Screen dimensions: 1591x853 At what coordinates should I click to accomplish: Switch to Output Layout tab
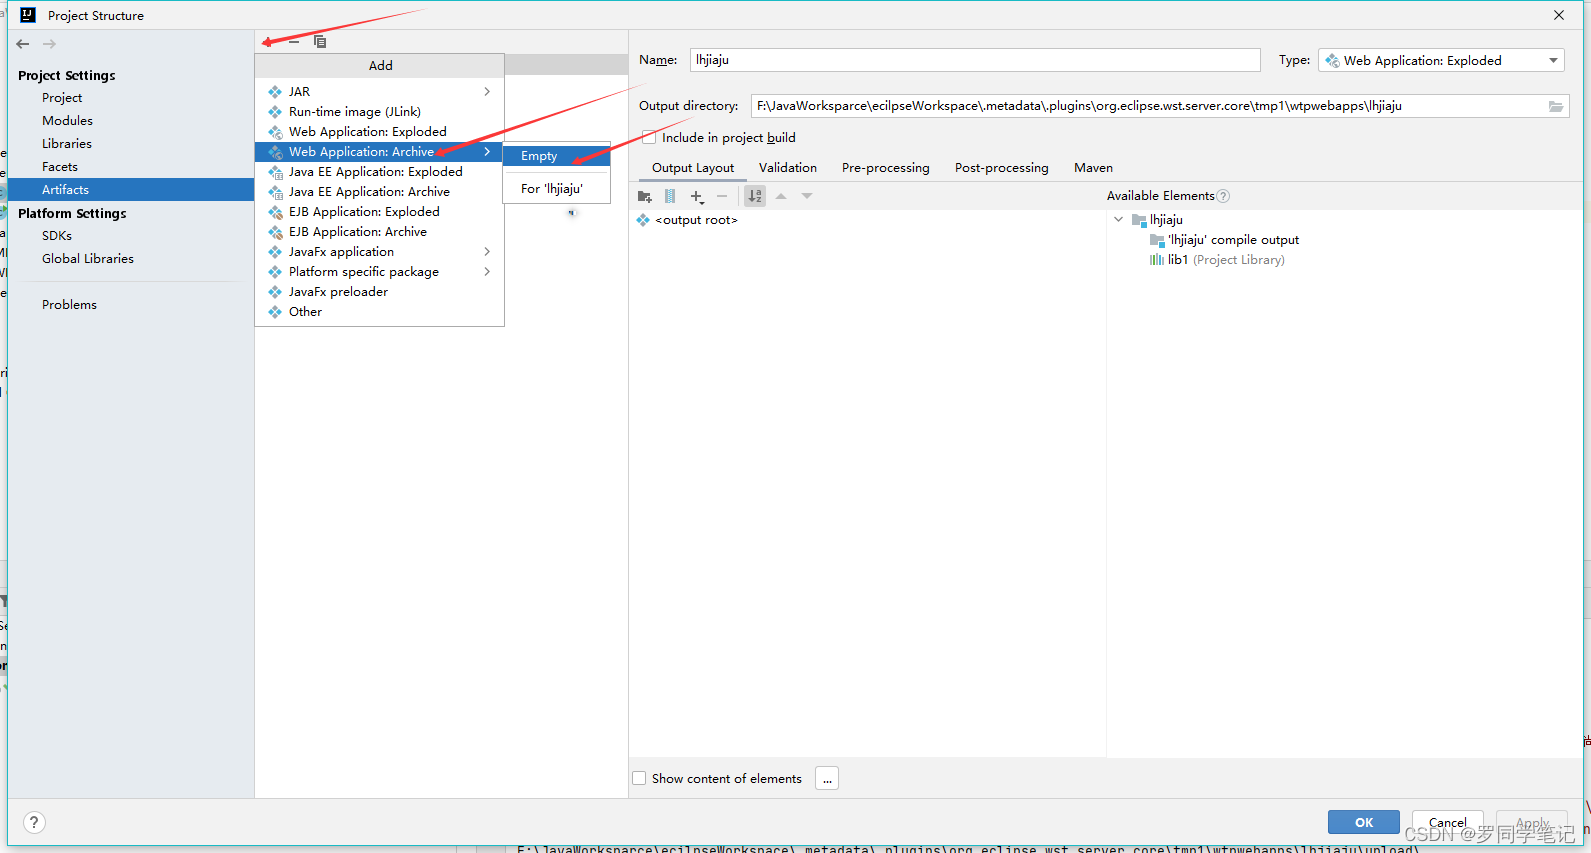click(x=693, y=168)
